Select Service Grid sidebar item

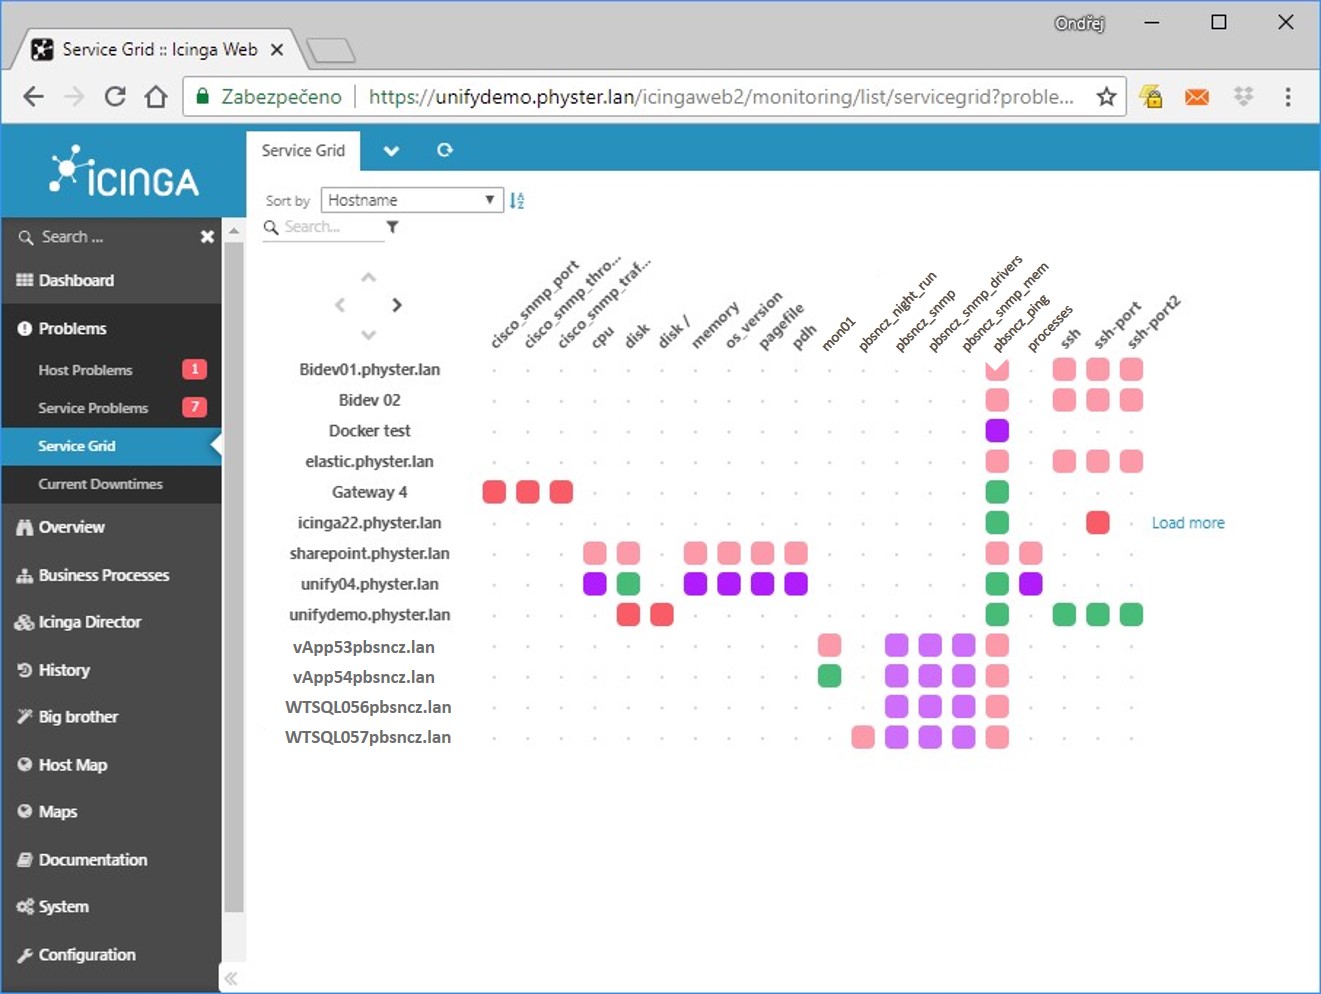pos(111,446)
